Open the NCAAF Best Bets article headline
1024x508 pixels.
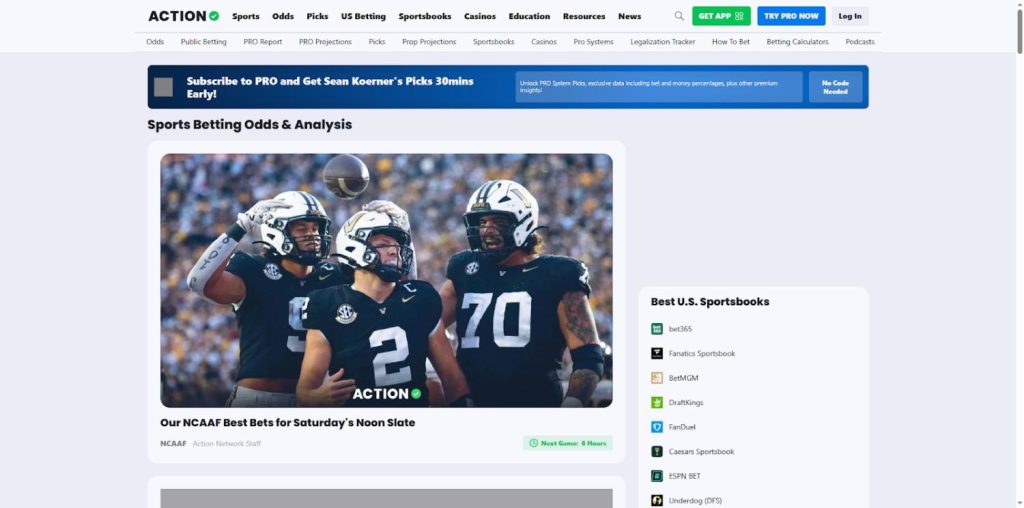[x=287, y=423]
